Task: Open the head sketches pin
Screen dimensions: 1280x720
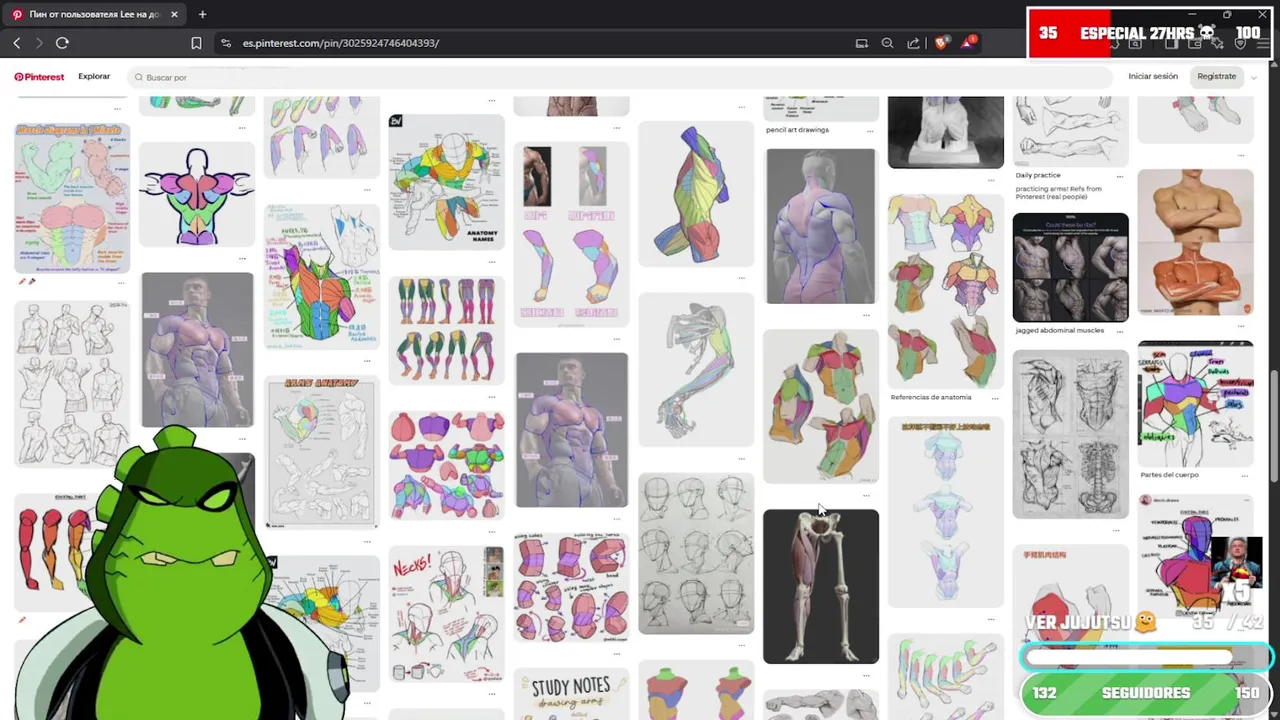Action: [696, 554]
